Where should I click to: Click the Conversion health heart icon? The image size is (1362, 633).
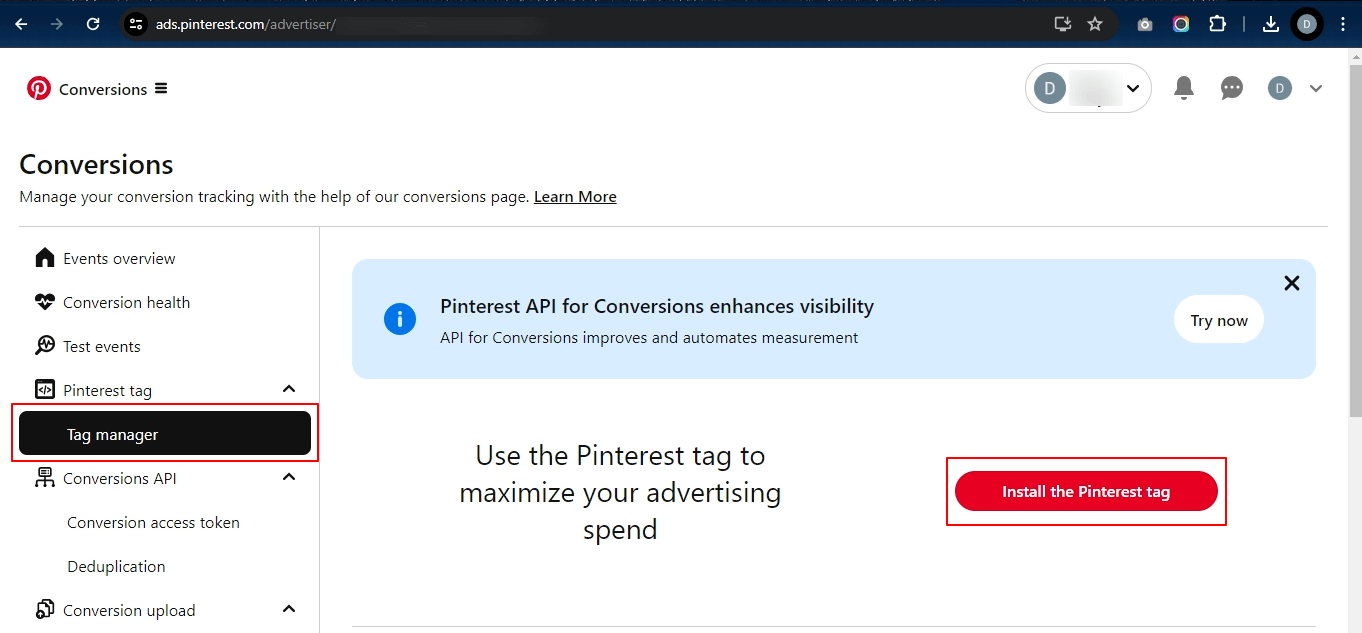pos(45,302)
